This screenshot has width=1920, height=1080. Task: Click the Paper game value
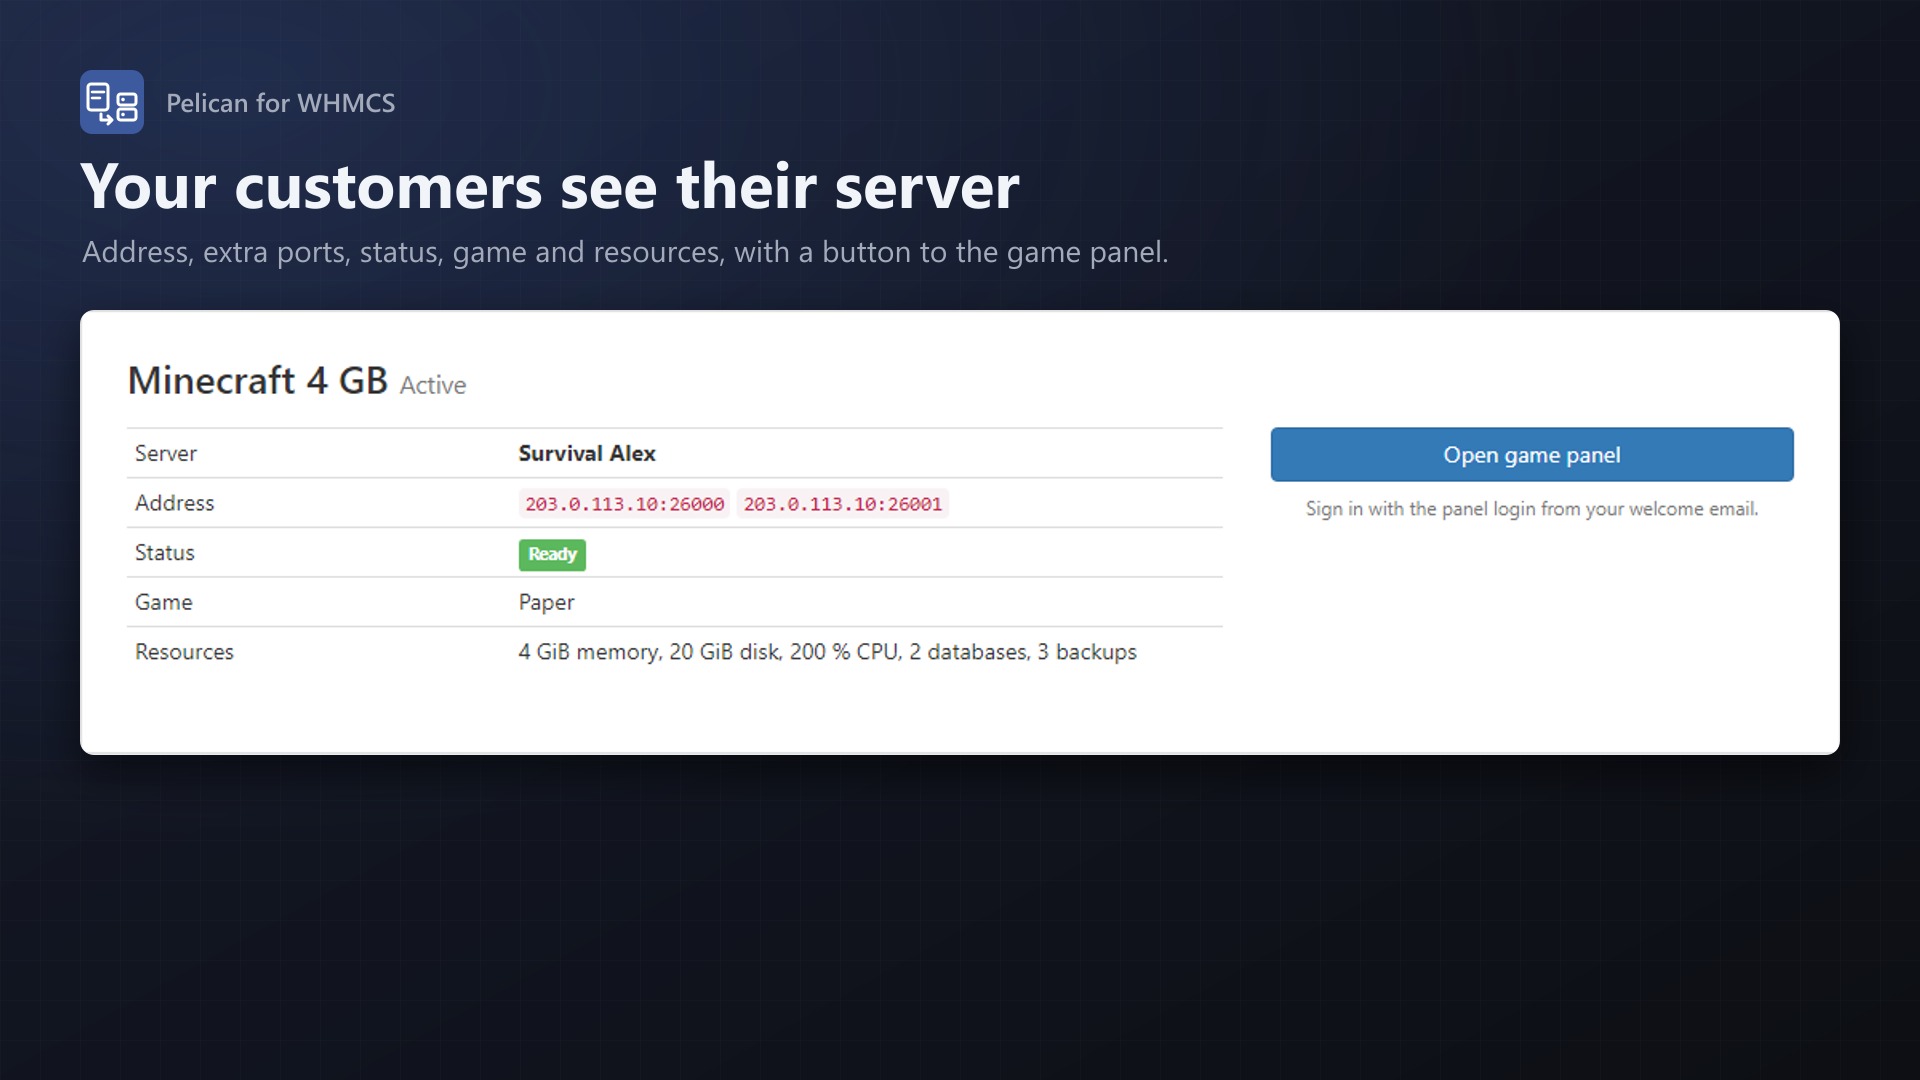coord(546,602)
